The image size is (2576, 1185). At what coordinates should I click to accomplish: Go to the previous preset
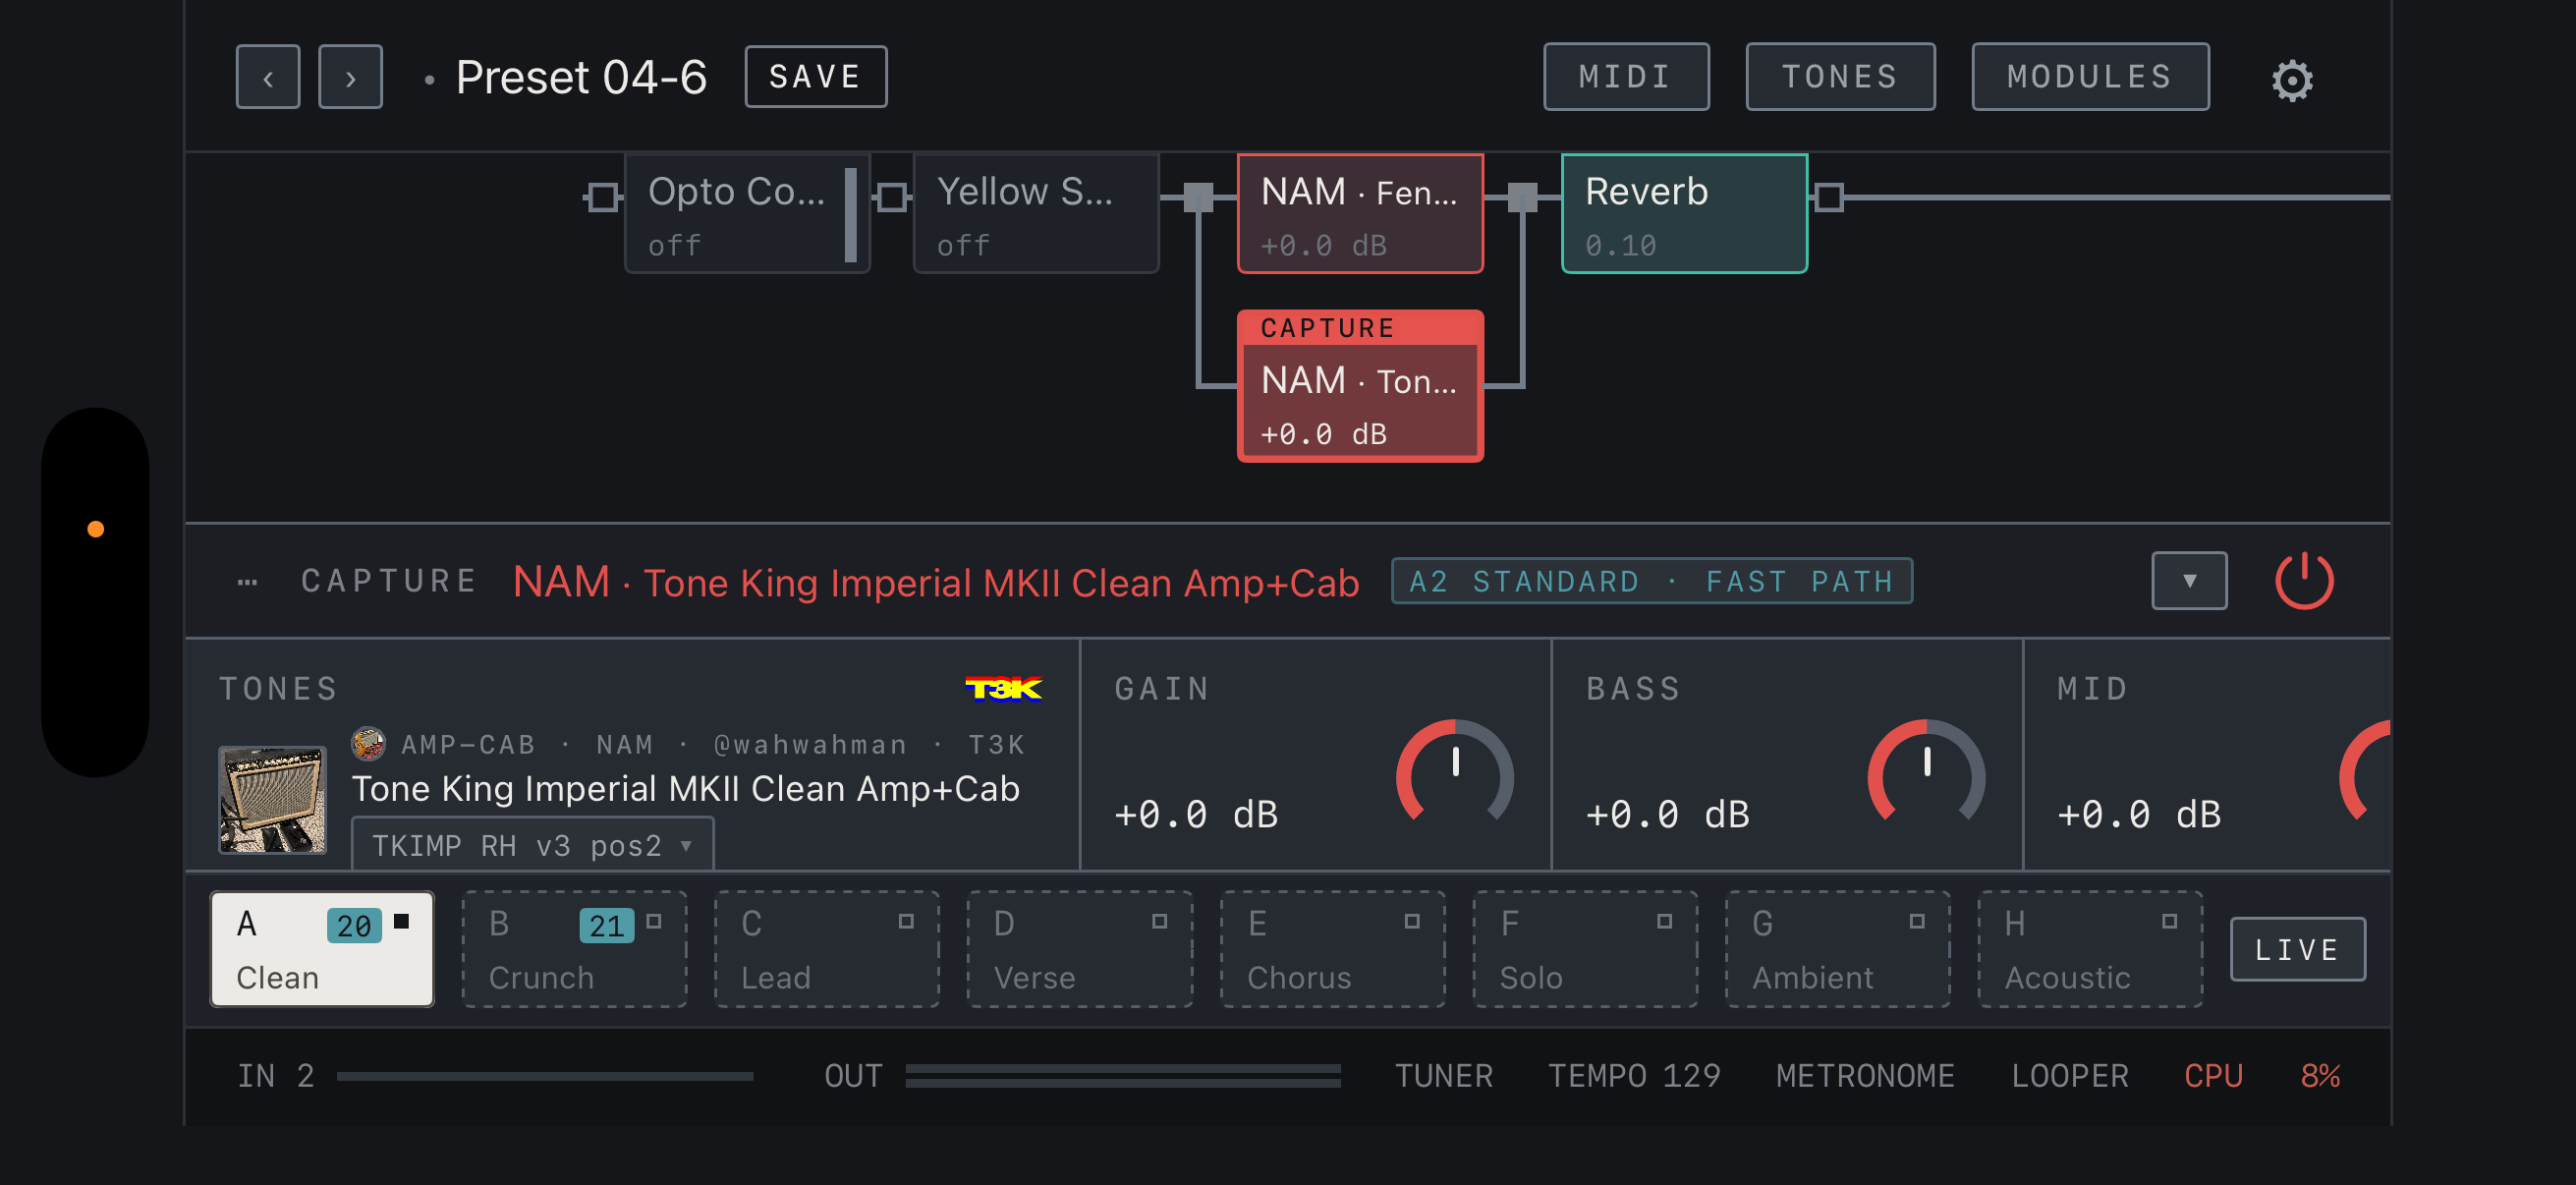[267, 77]
